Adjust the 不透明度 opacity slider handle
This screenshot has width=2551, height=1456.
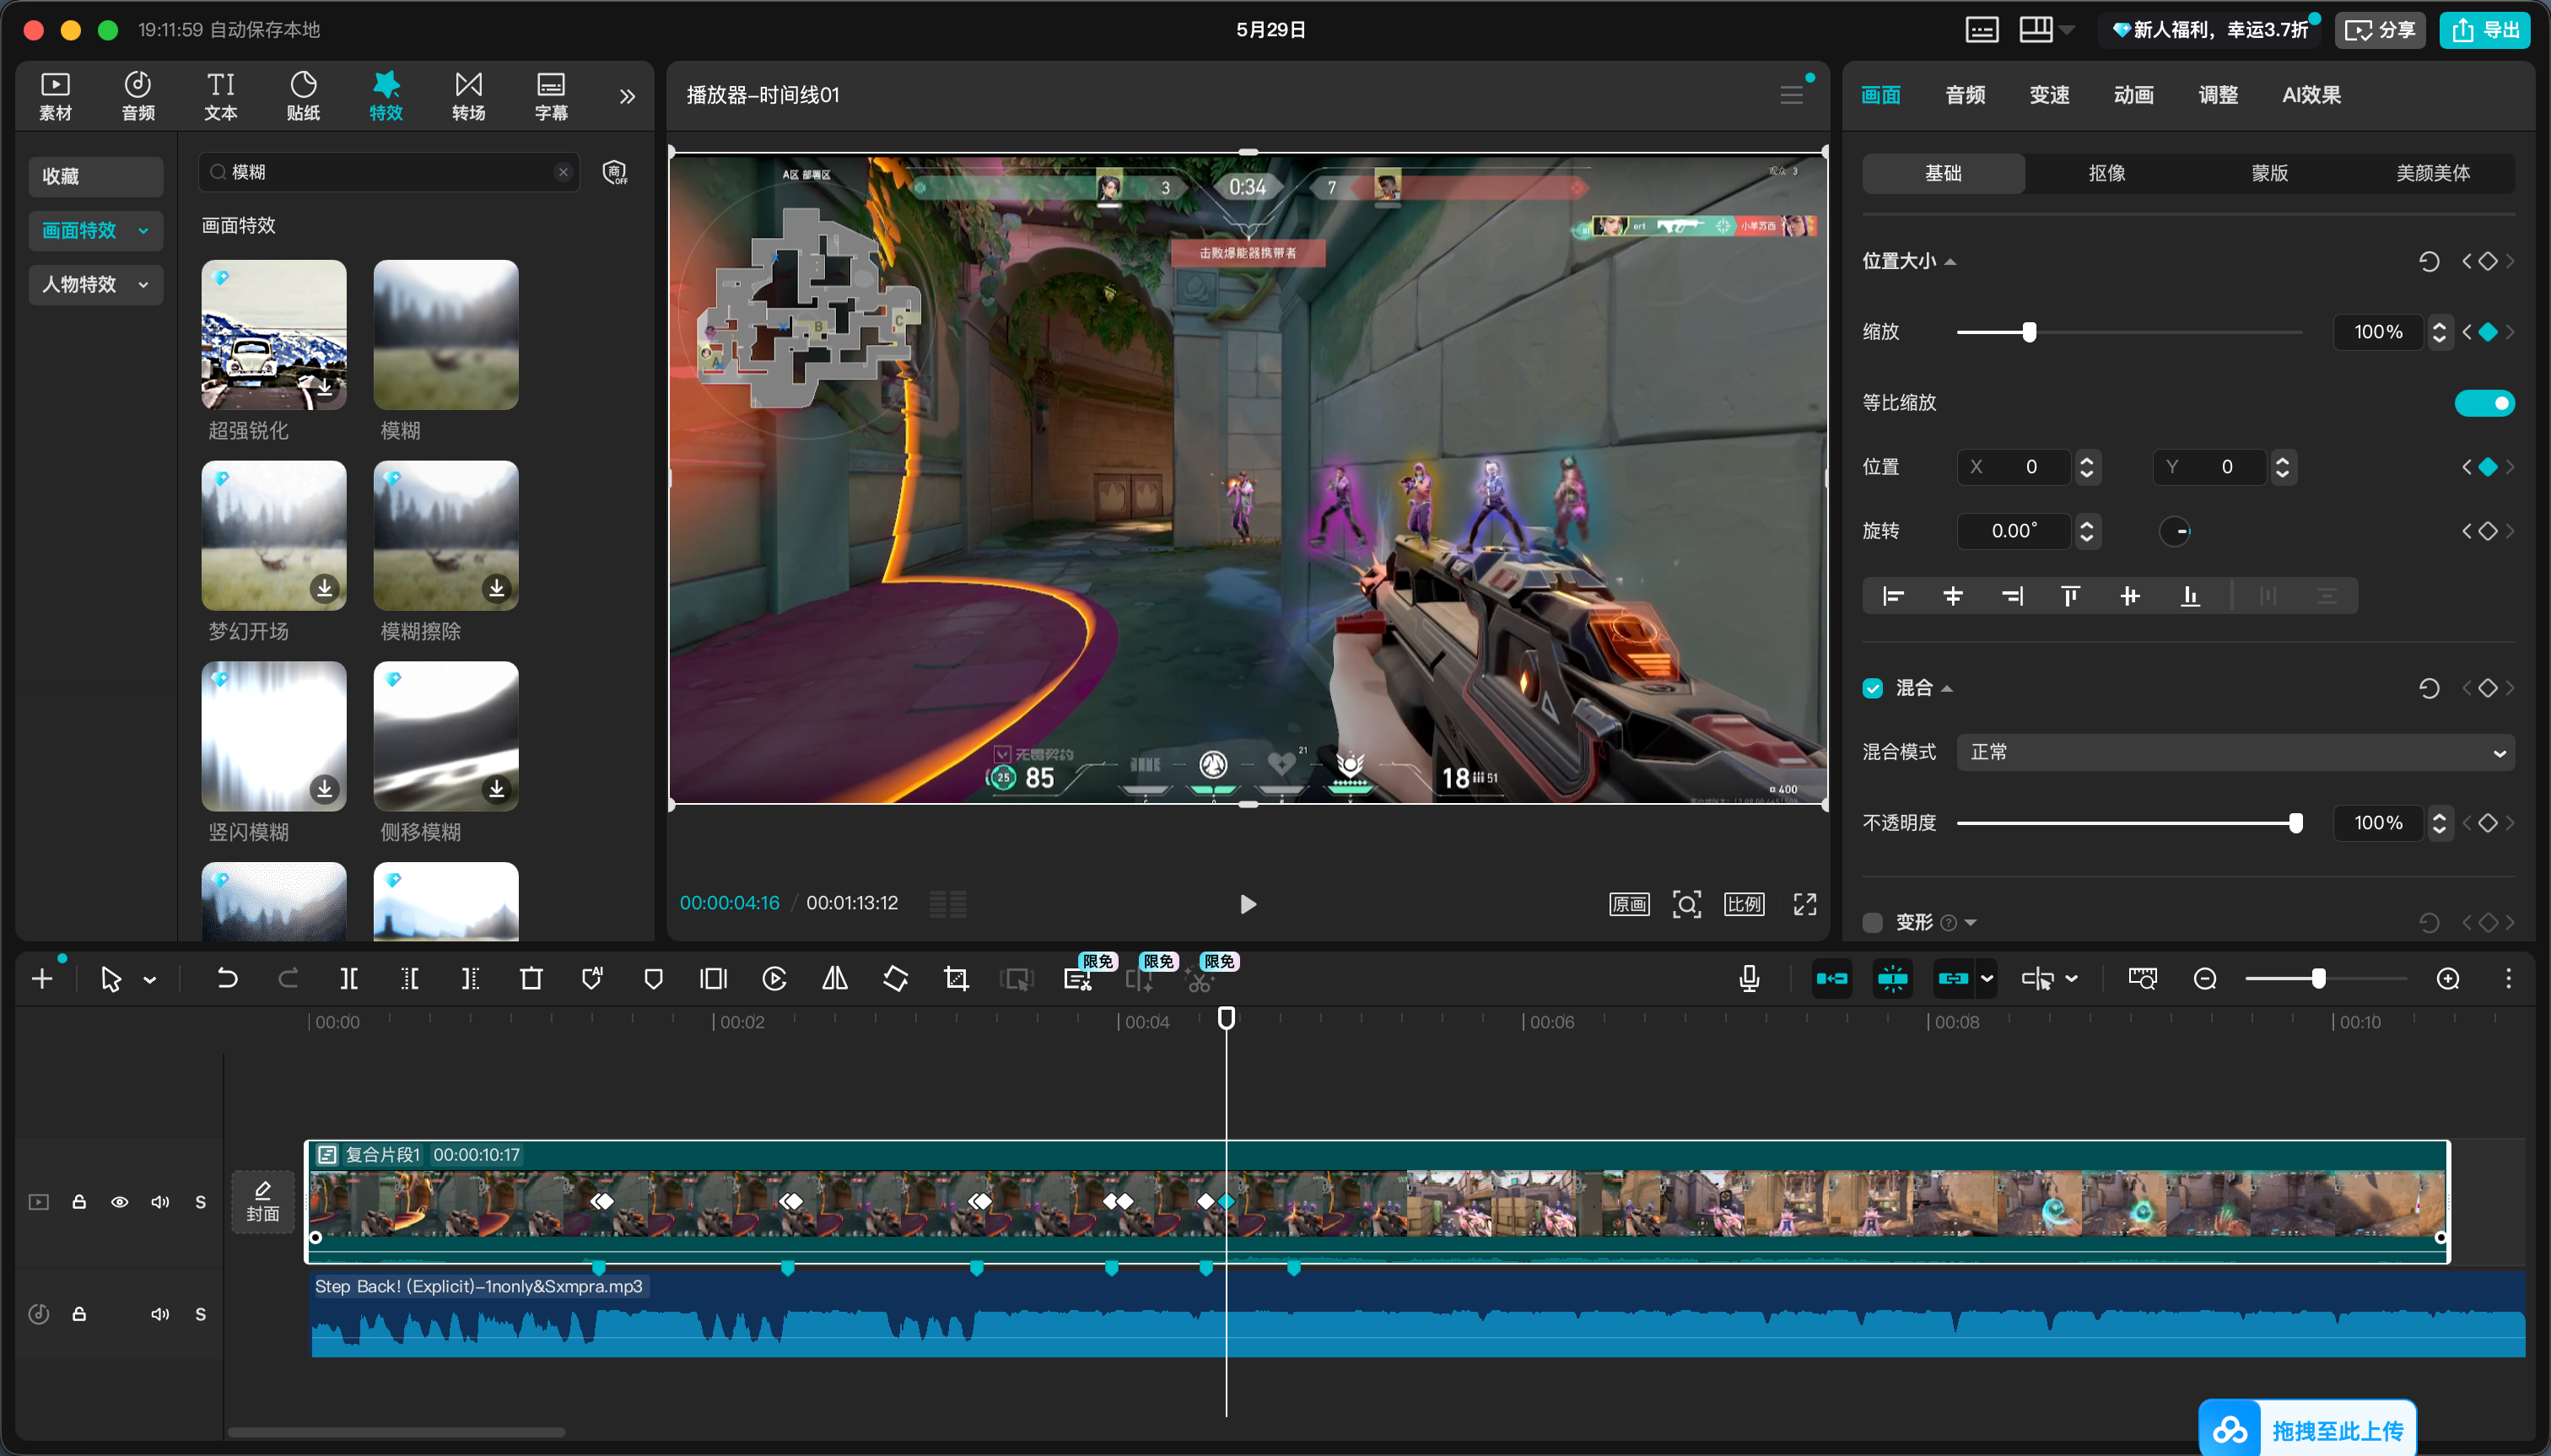2296,823
